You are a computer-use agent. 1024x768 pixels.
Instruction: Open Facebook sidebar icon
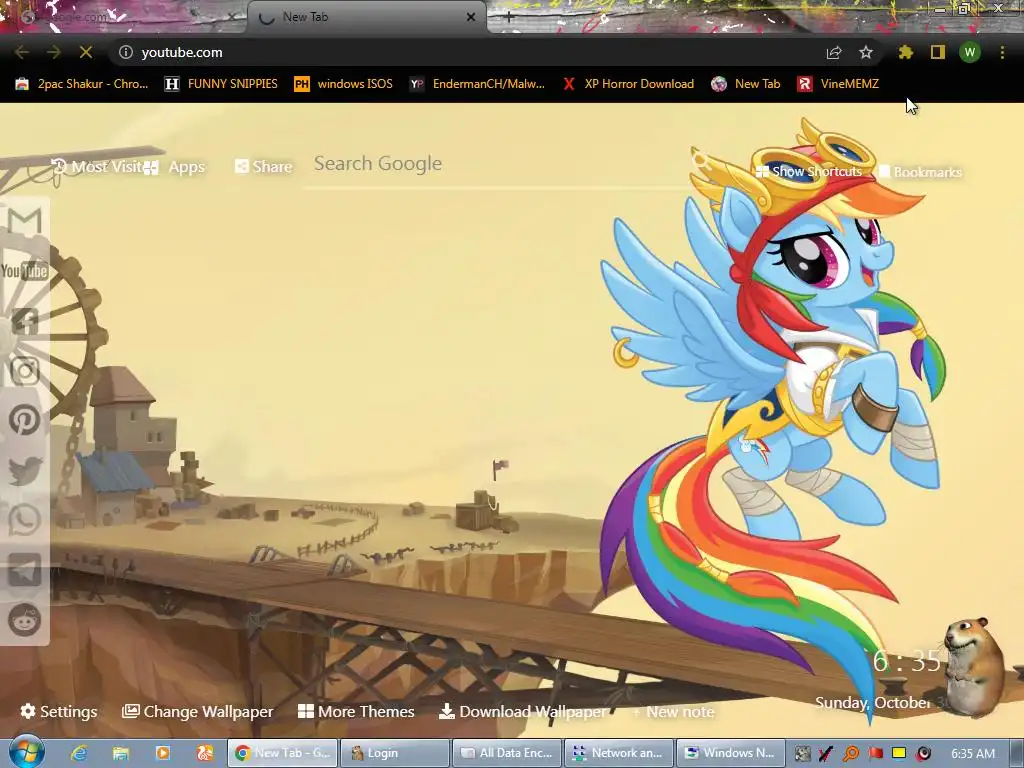point(25,321)
